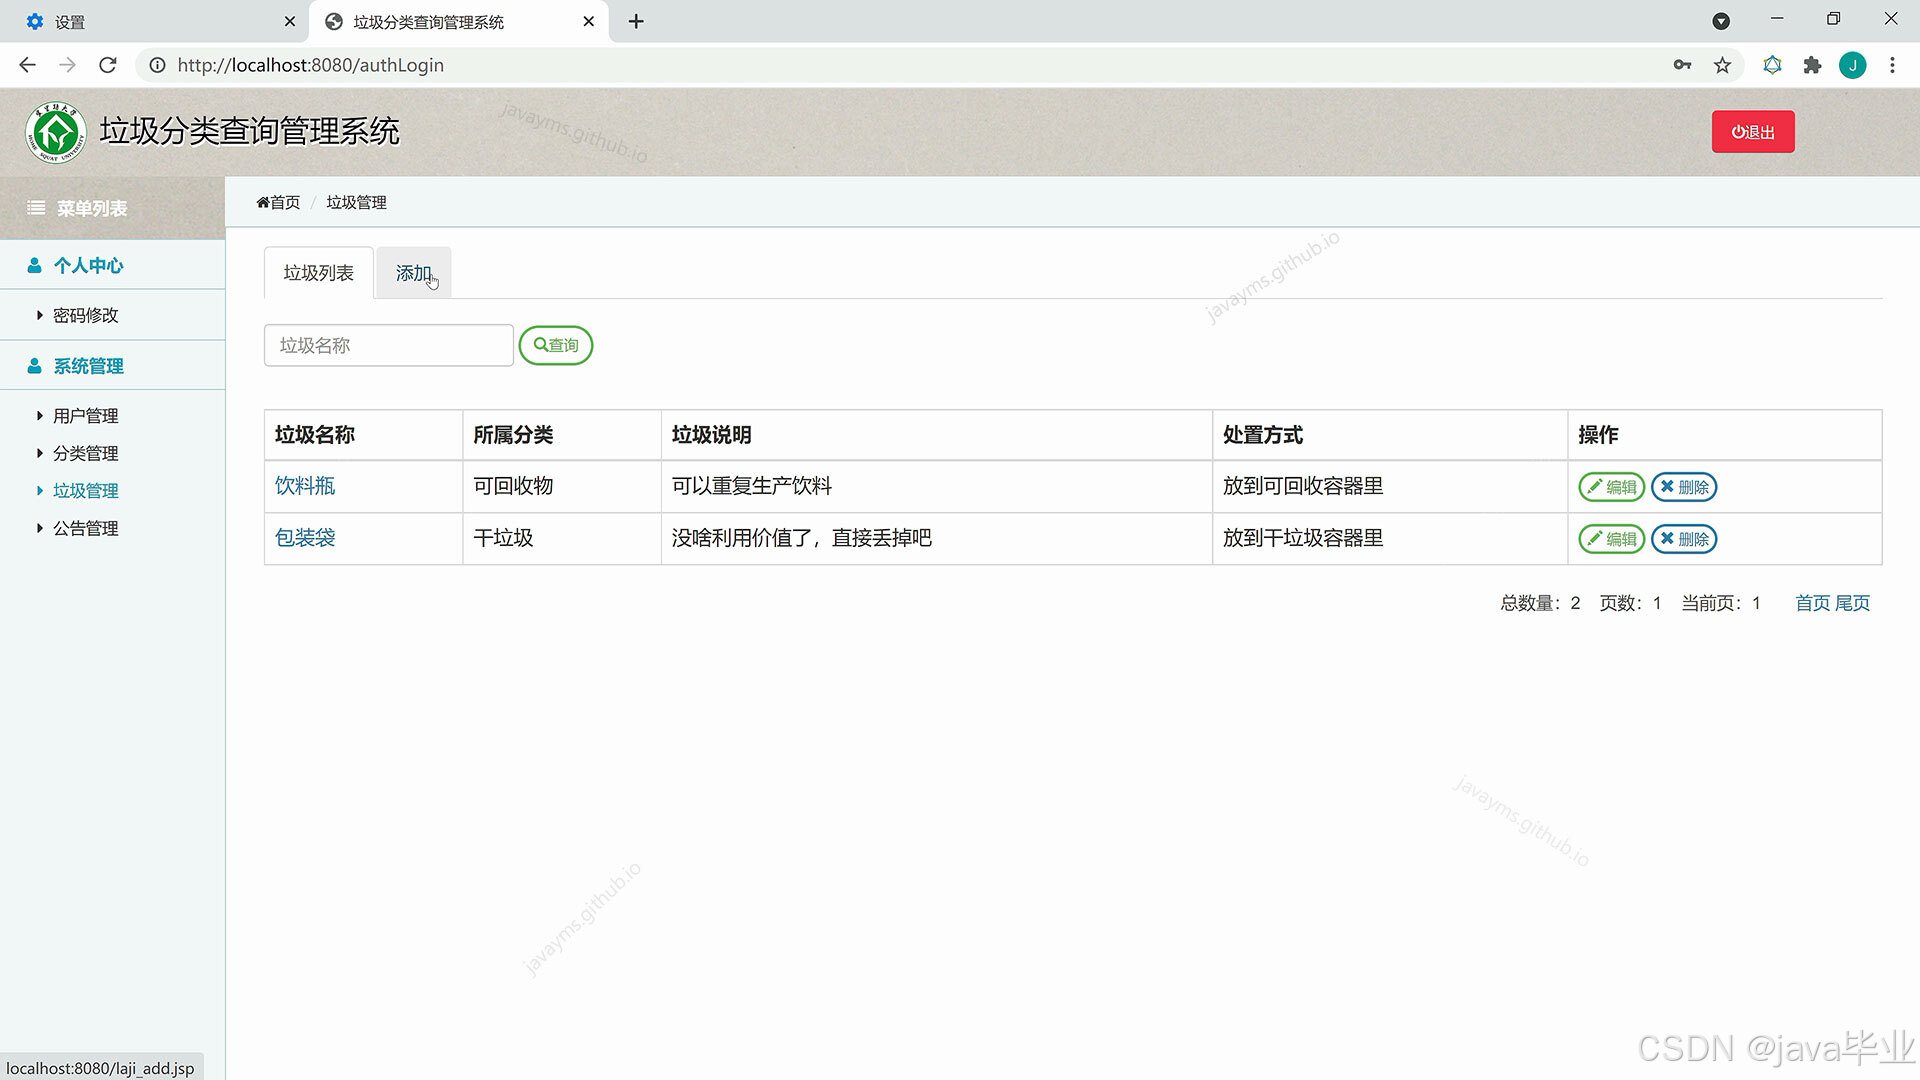Edit the 包装袋 row
Image resolution: width=1920 pixels, height=1080 pixels.
[x=1611, y=539]
